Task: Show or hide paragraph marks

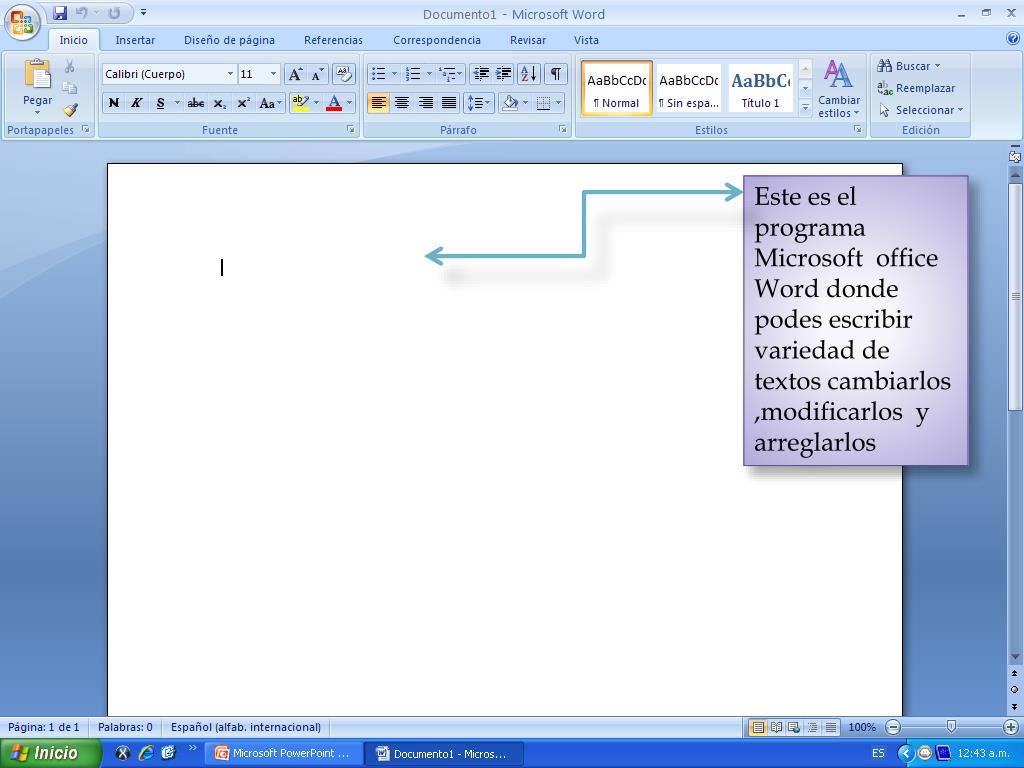Action: (x=555, y=74)
